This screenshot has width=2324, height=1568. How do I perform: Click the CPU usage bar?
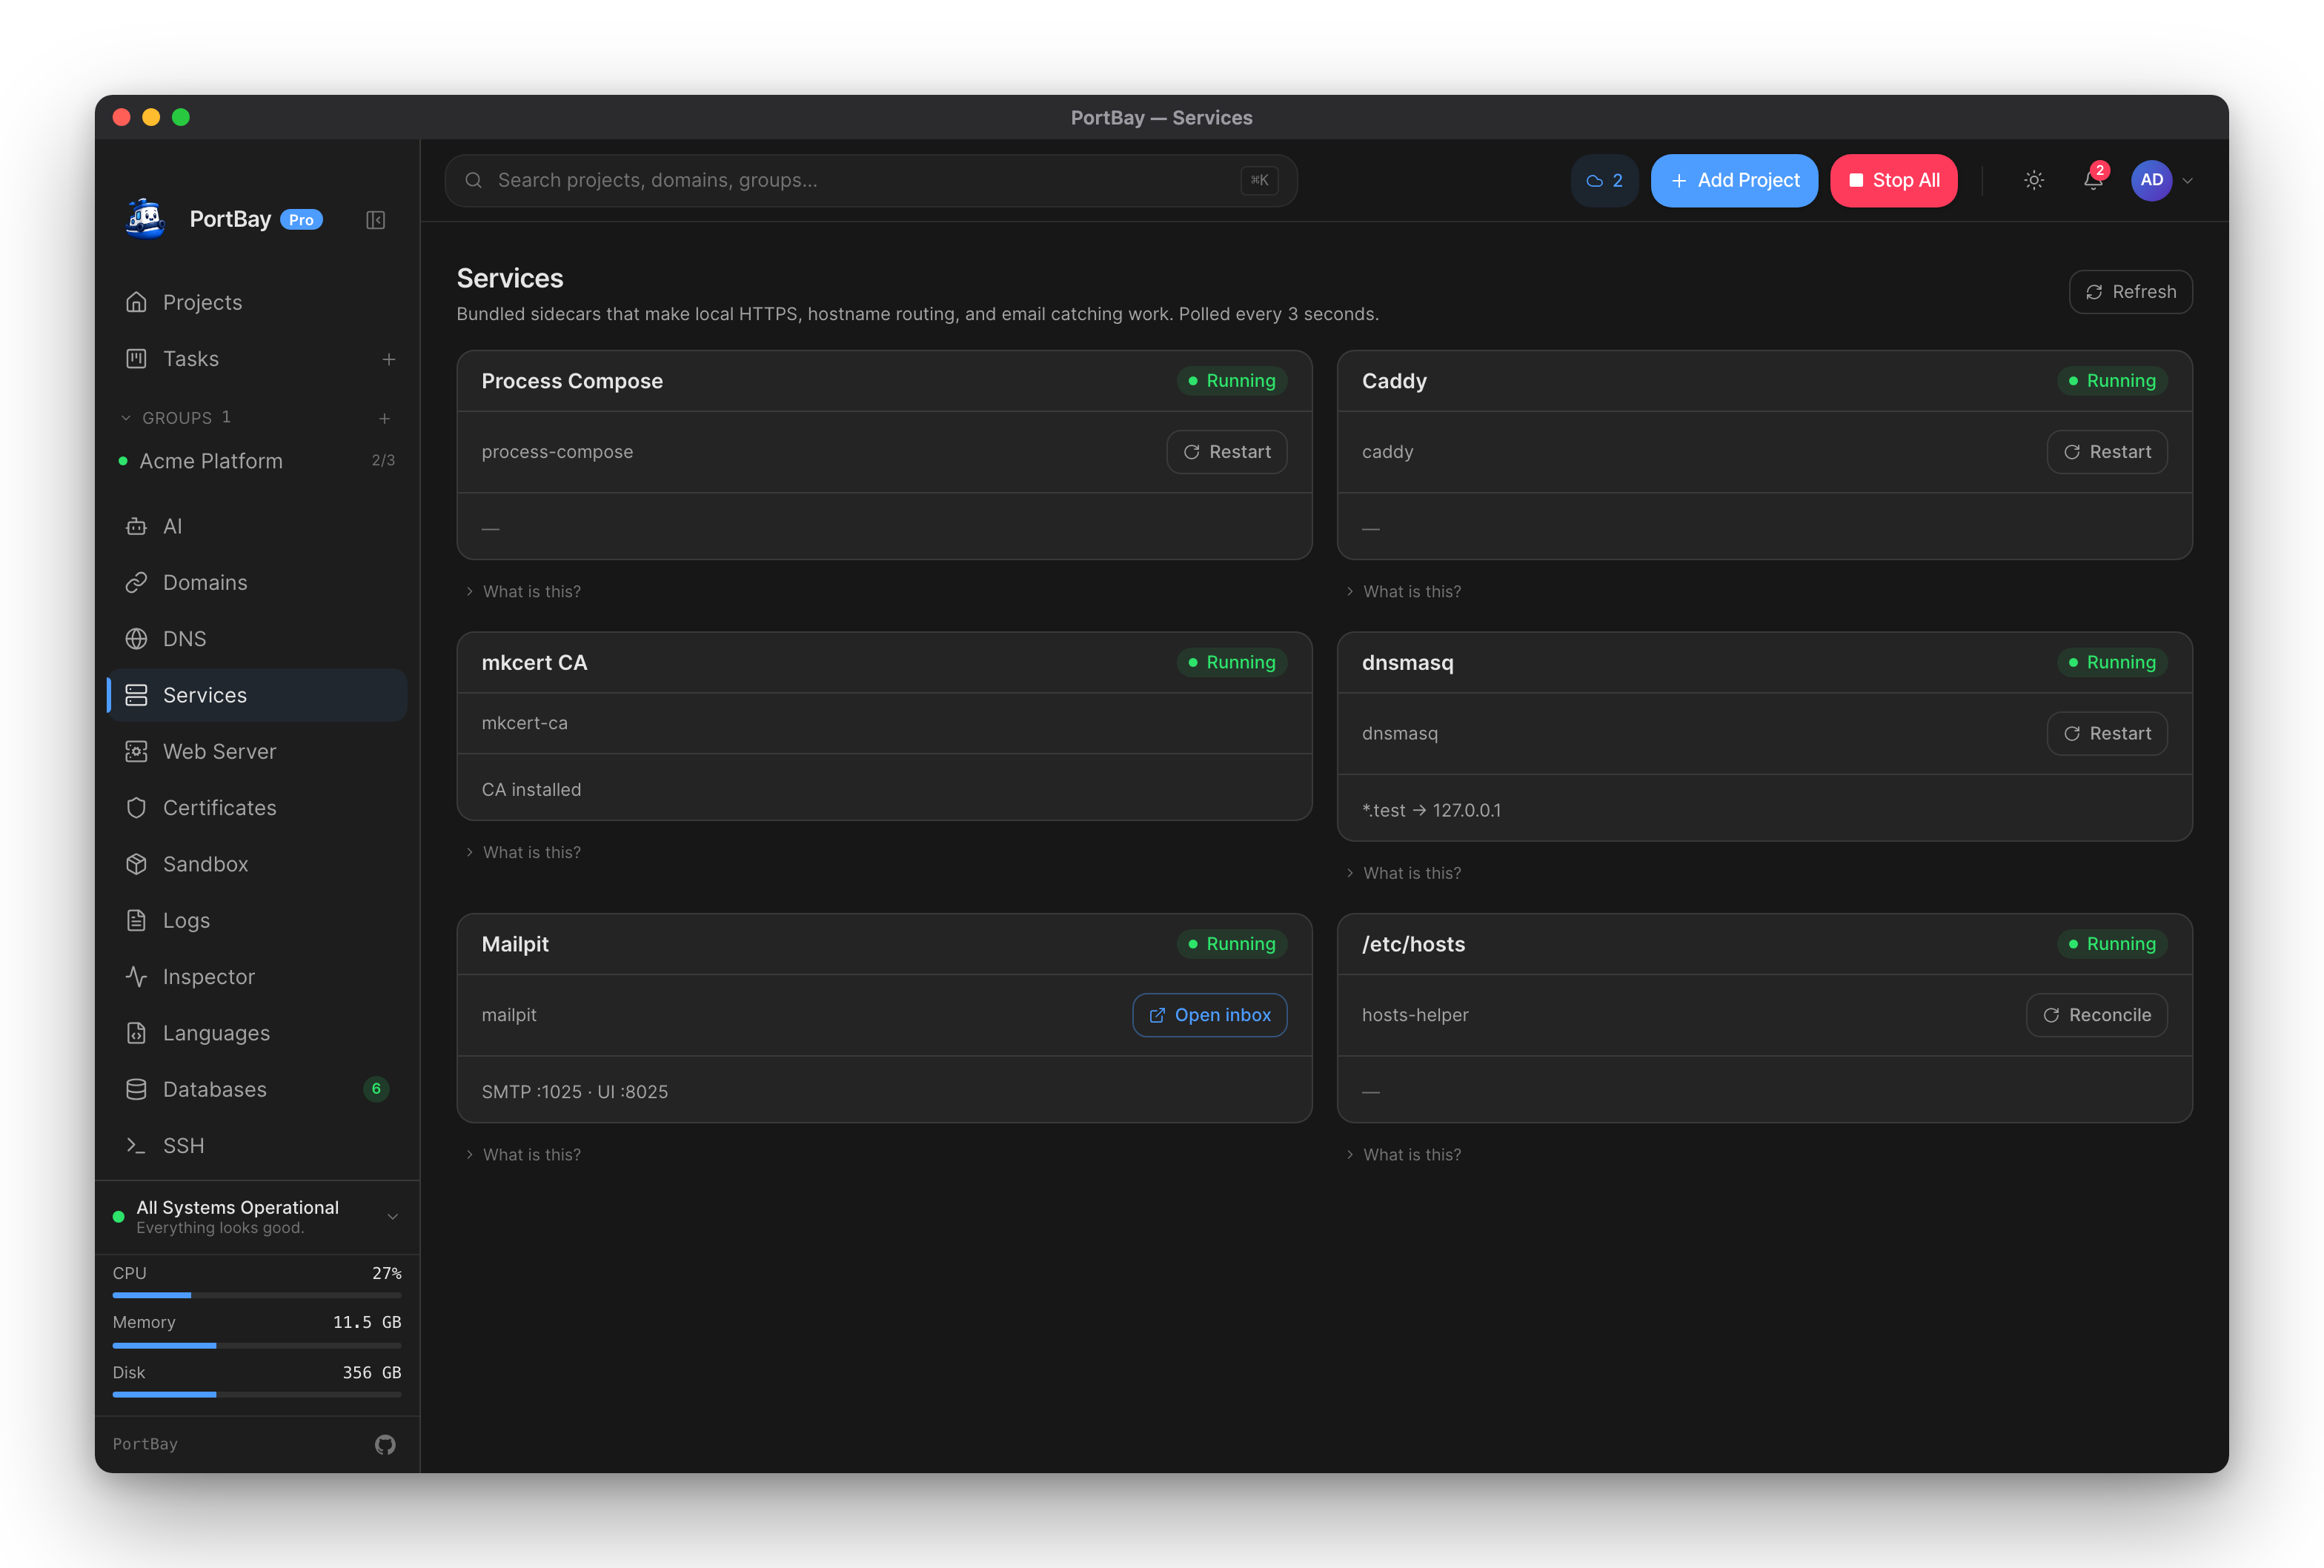pyautogui.click(x=257, y=1295)
